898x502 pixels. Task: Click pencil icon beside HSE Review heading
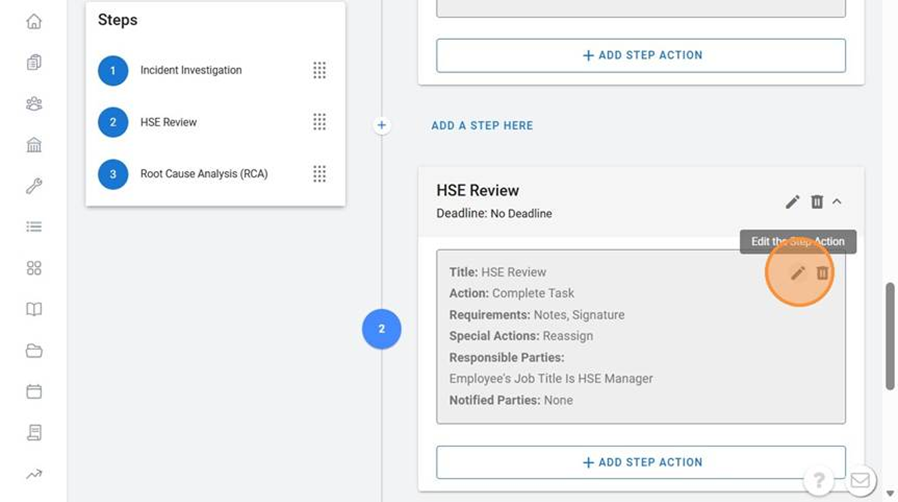(x=792, y=202)
